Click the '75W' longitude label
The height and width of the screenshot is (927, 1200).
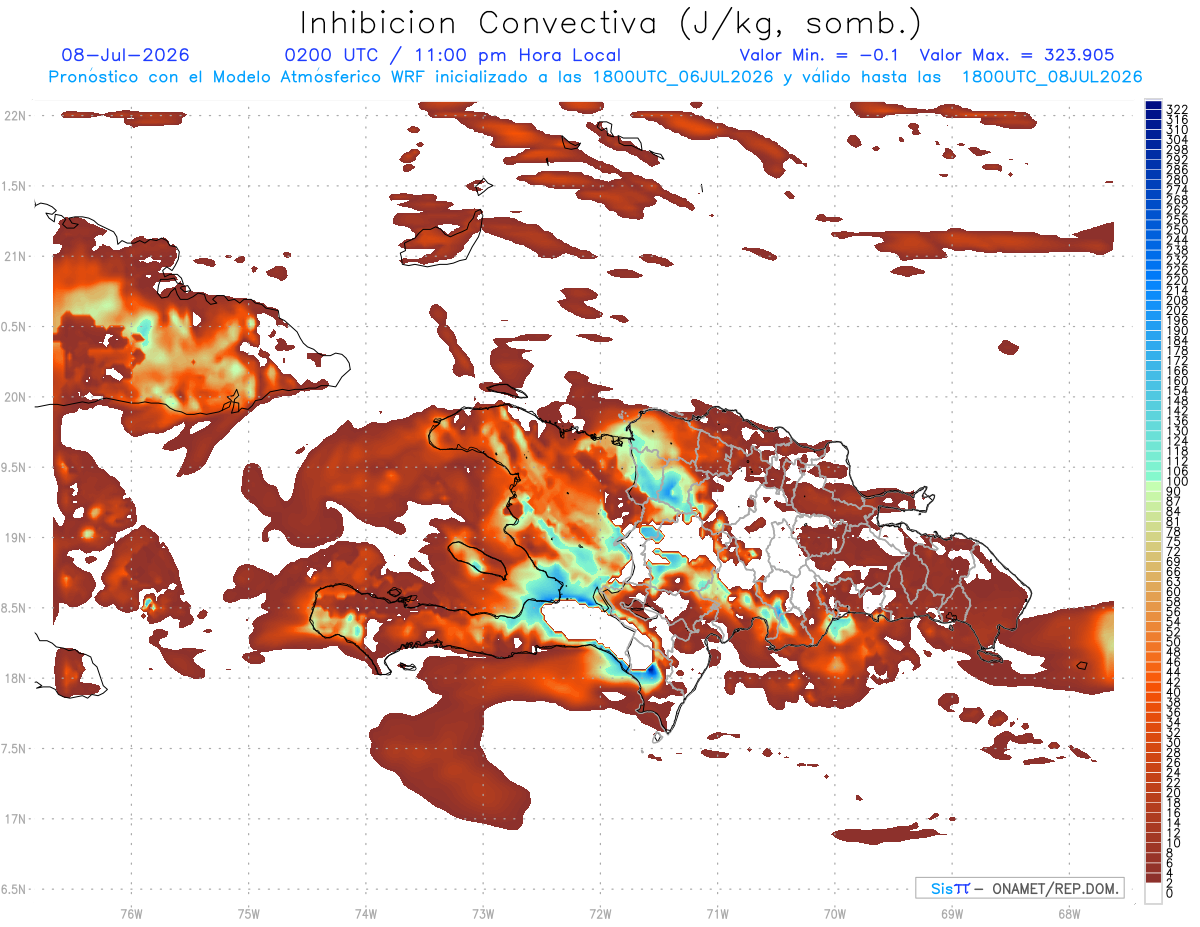pos(248,913)
